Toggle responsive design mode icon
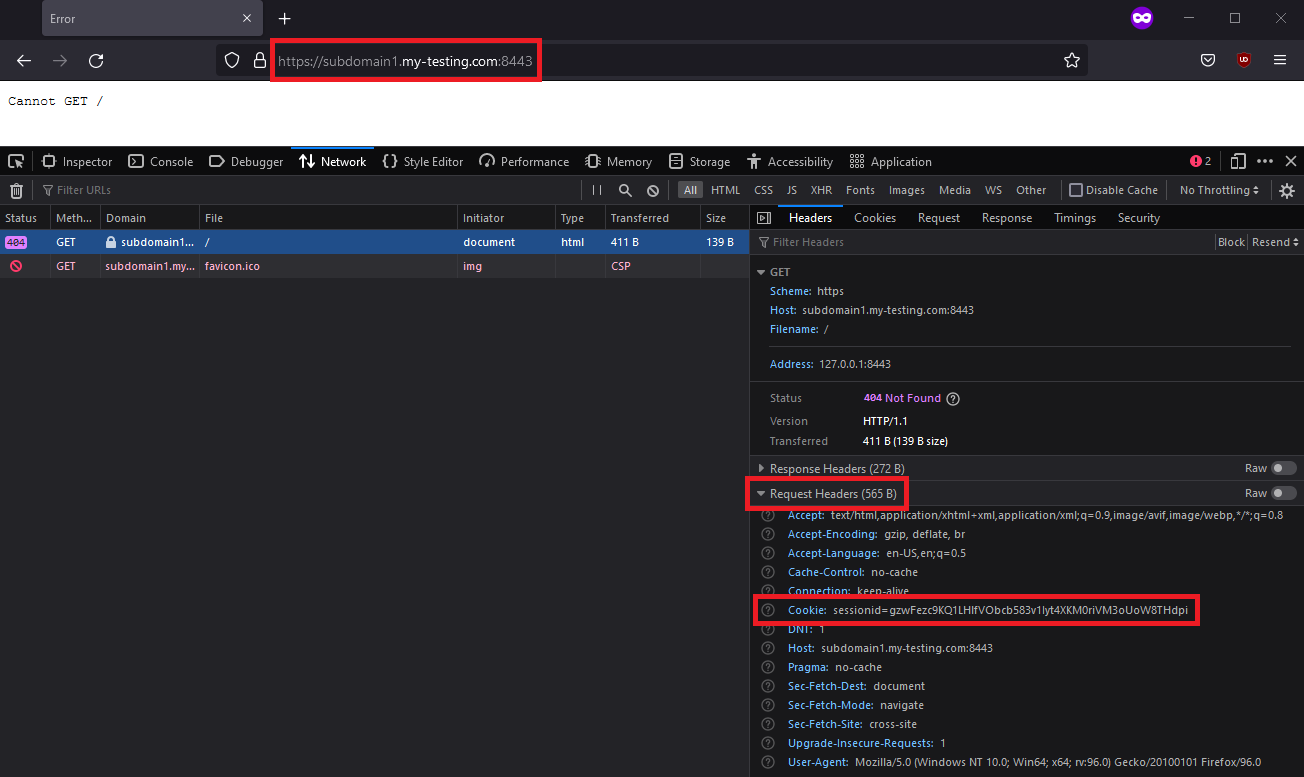This screenshot has height=777, width=1304. pos(1238,161)
